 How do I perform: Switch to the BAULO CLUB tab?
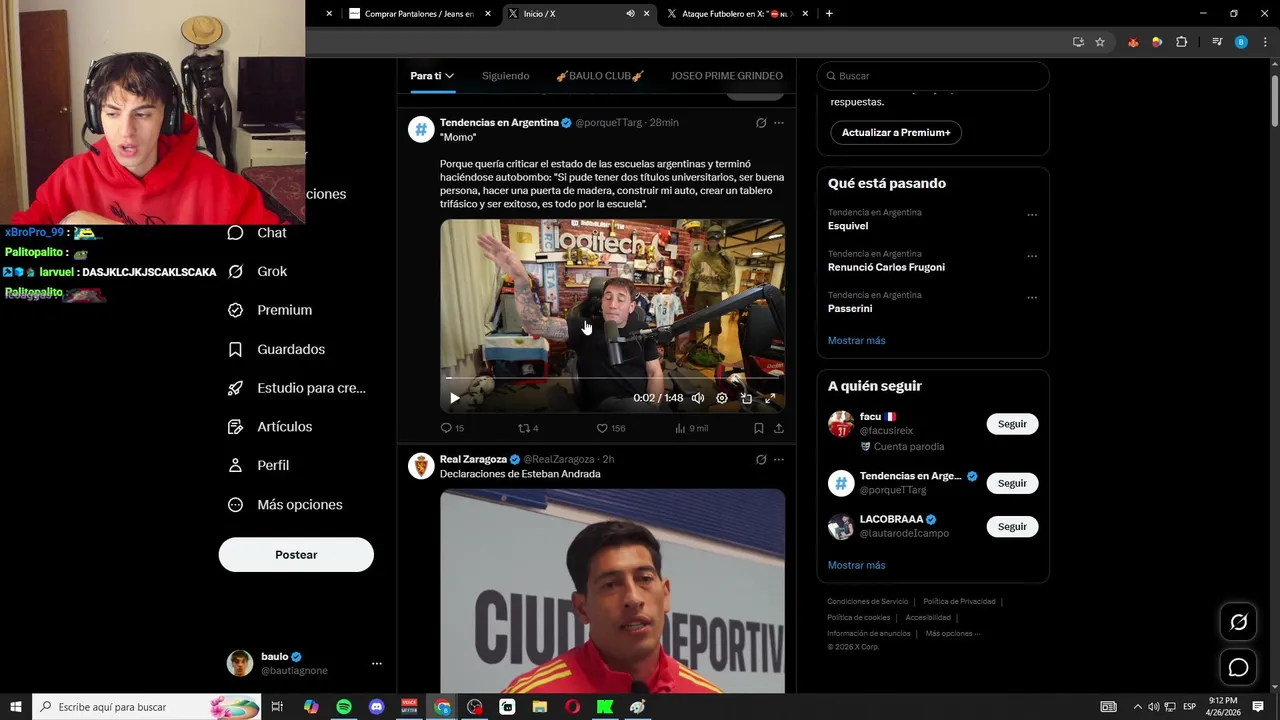(x=600, y=76)
